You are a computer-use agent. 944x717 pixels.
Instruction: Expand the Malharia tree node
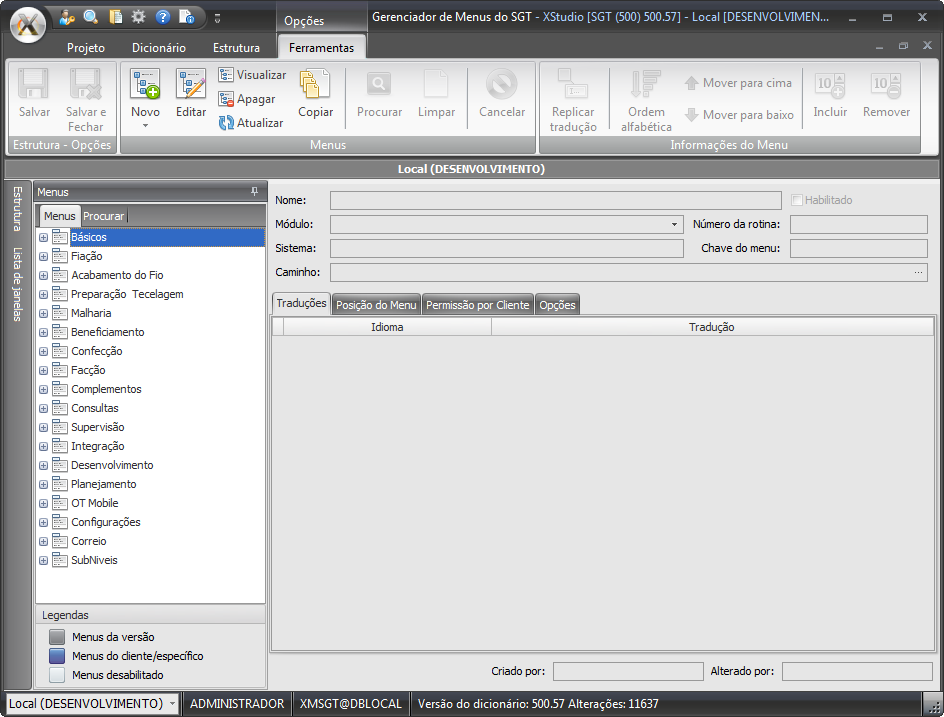click(x=43, y=314)
